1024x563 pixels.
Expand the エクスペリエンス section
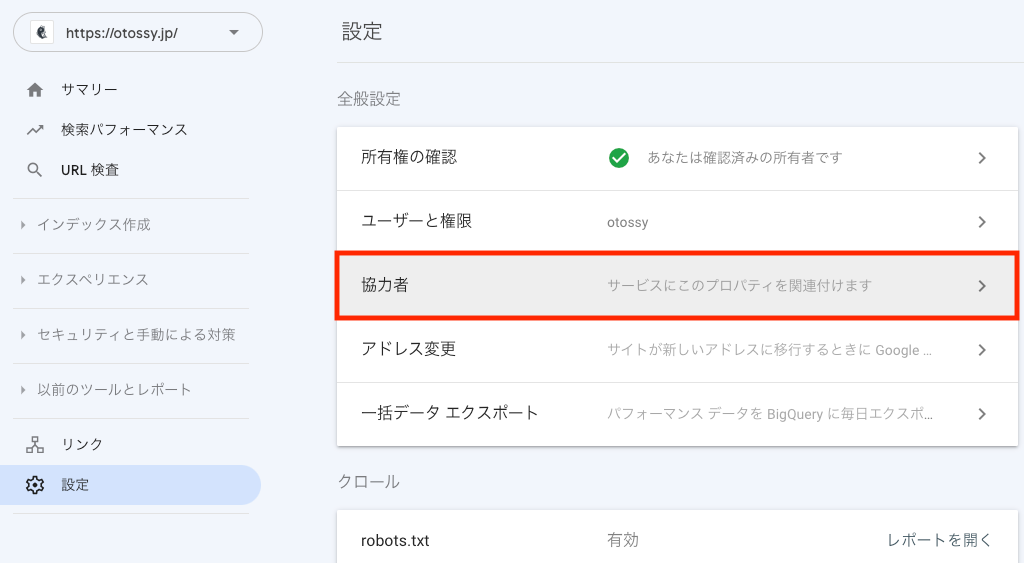tap(92, 280)
